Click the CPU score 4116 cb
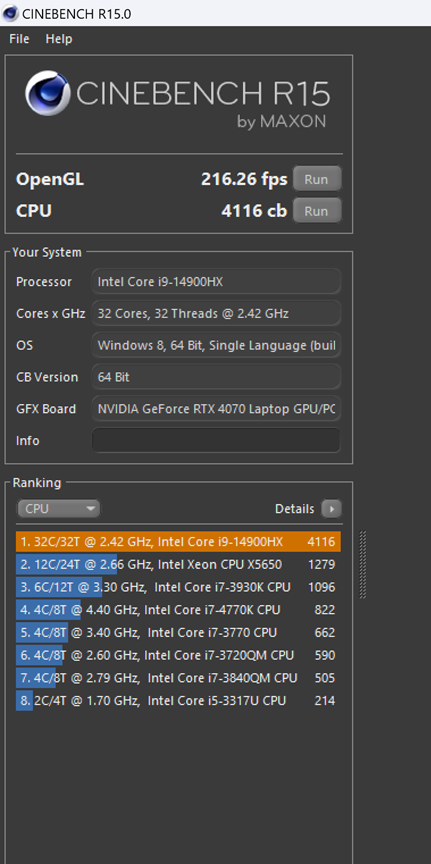This screenshot has height=864, width=431. pos(254,211)
